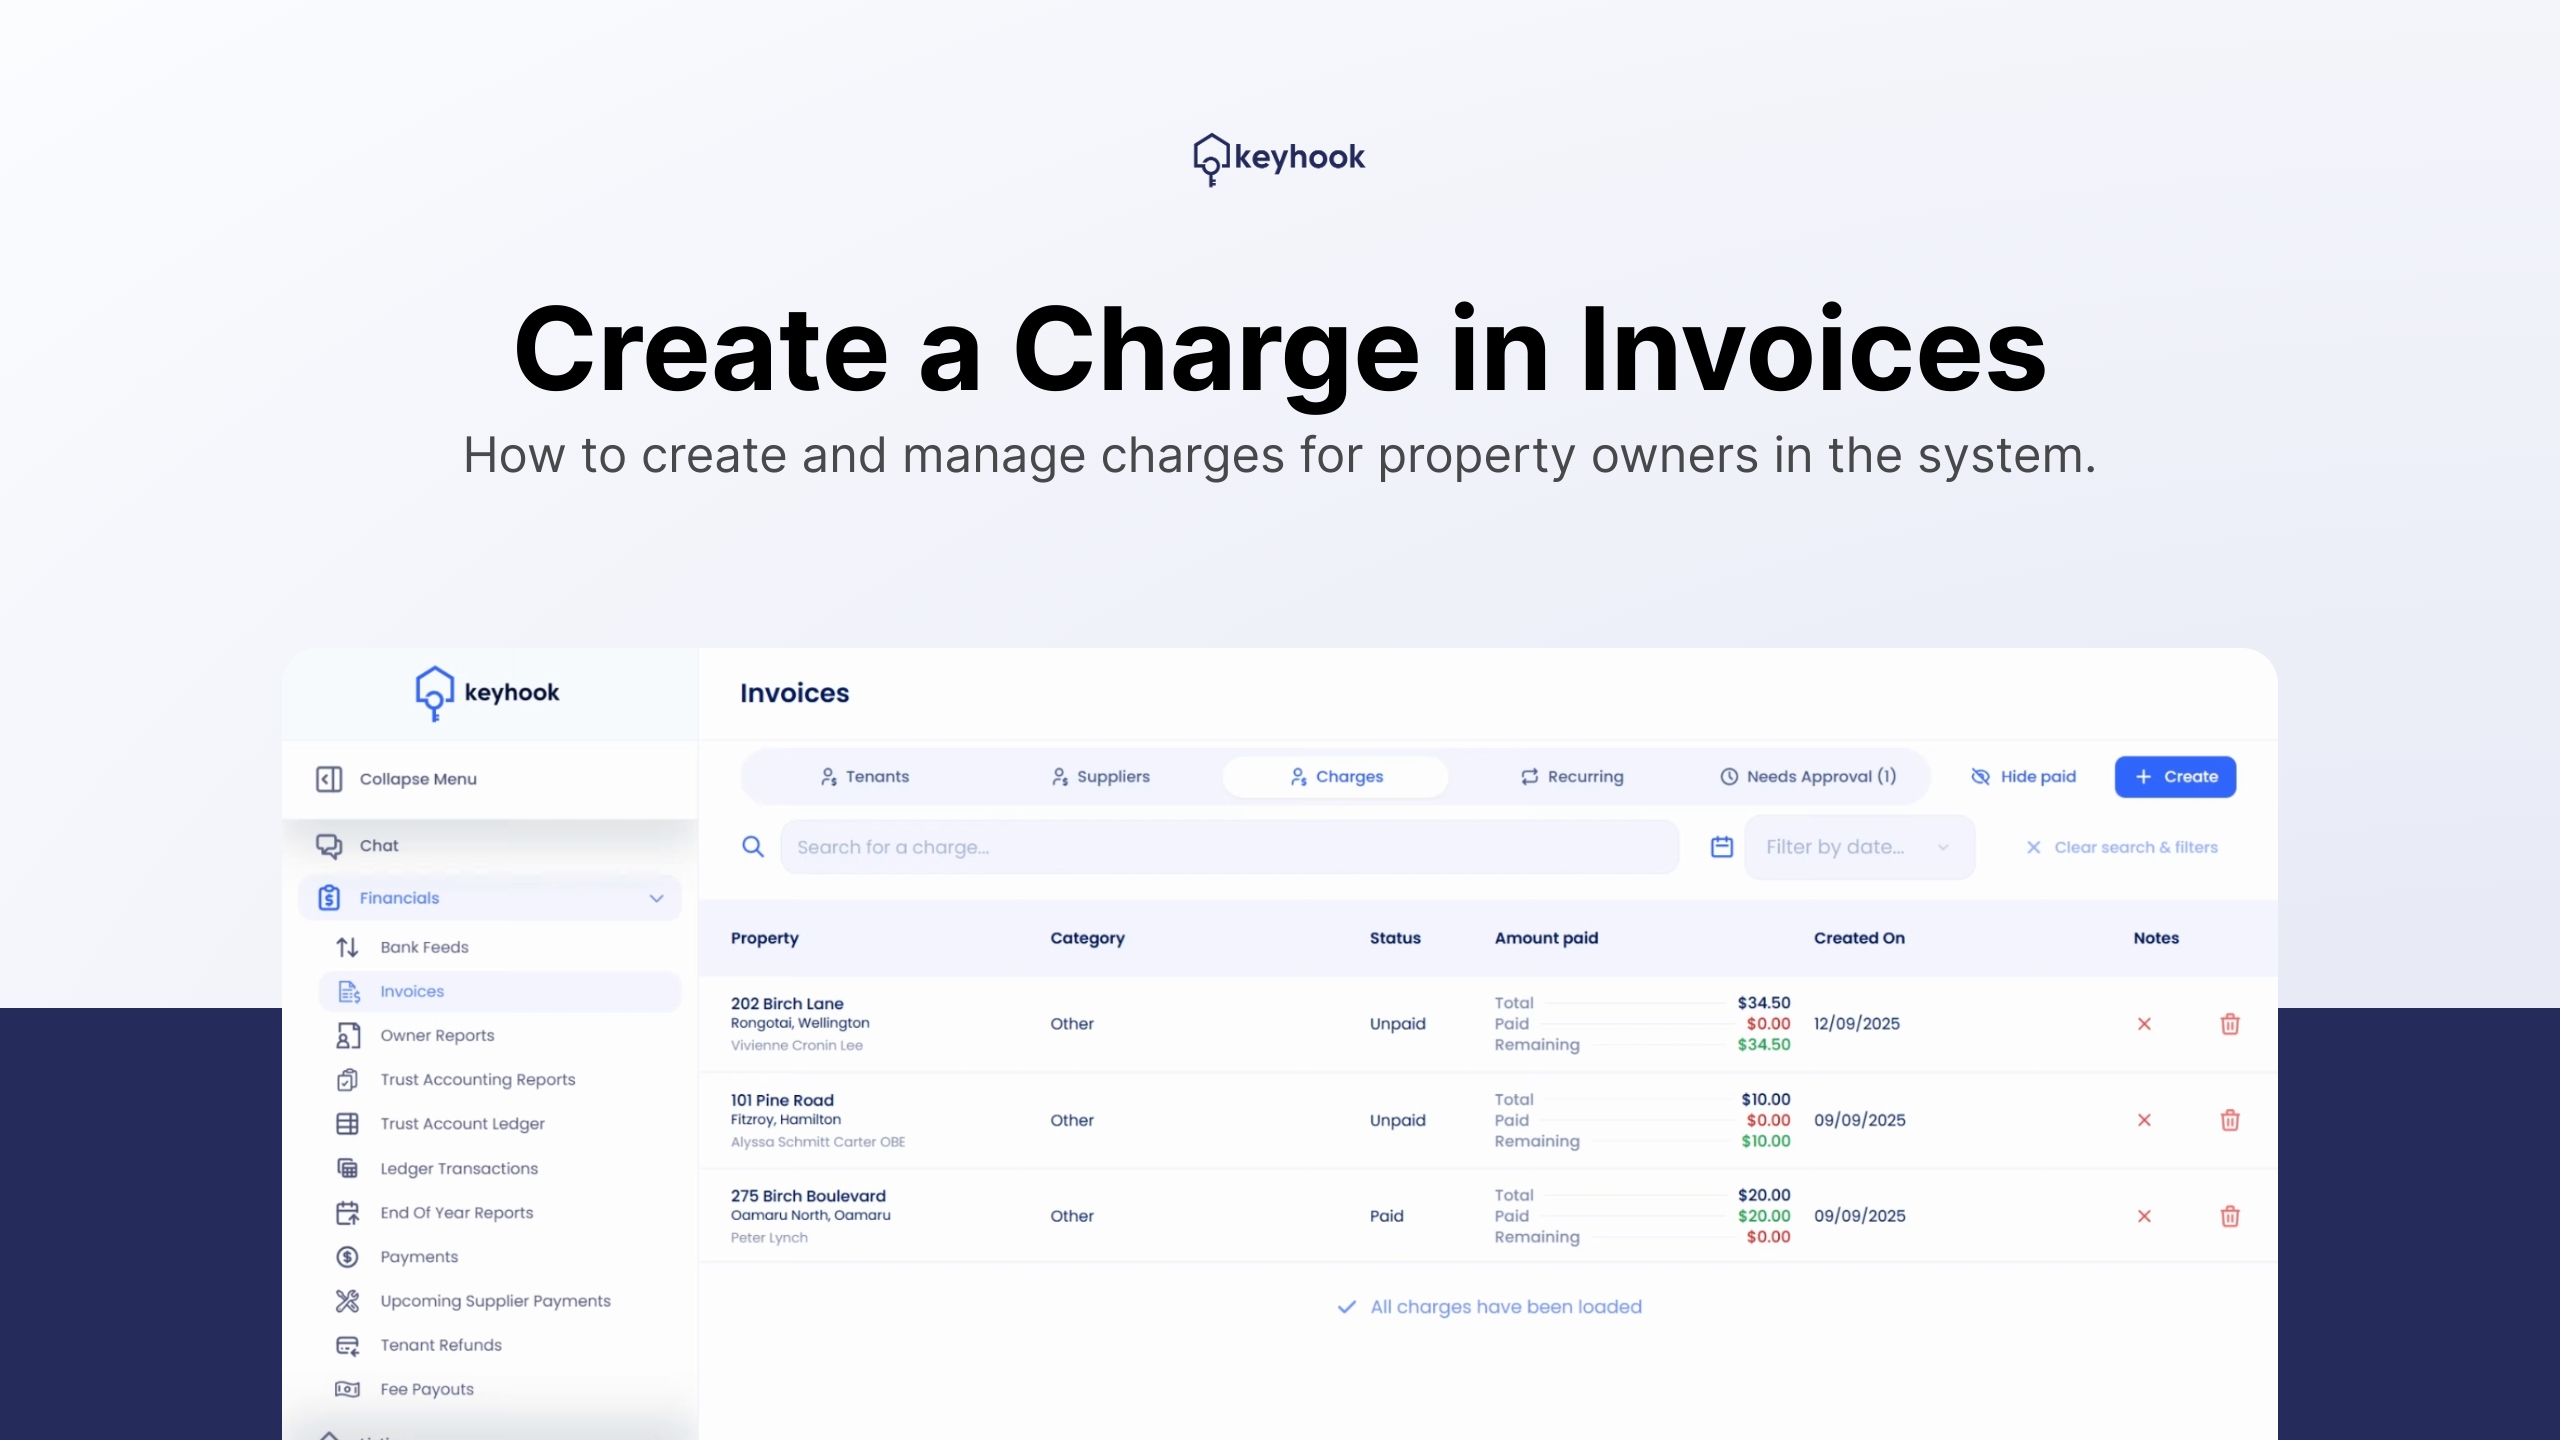Switch to the Suppliers tab
Viewport: 2560px width, 1440px height.
tap(1100, 777)
